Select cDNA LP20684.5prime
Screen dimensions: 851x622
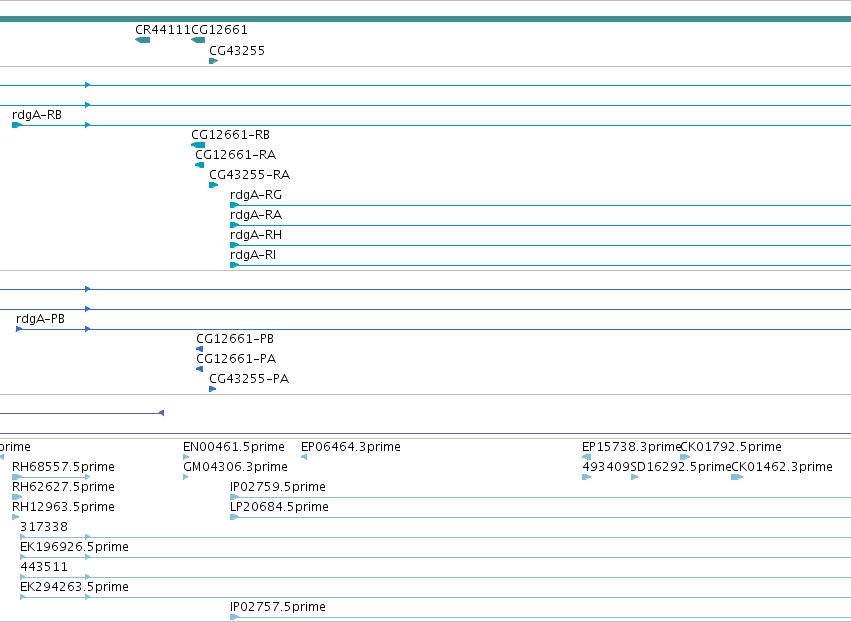point(280,507)
